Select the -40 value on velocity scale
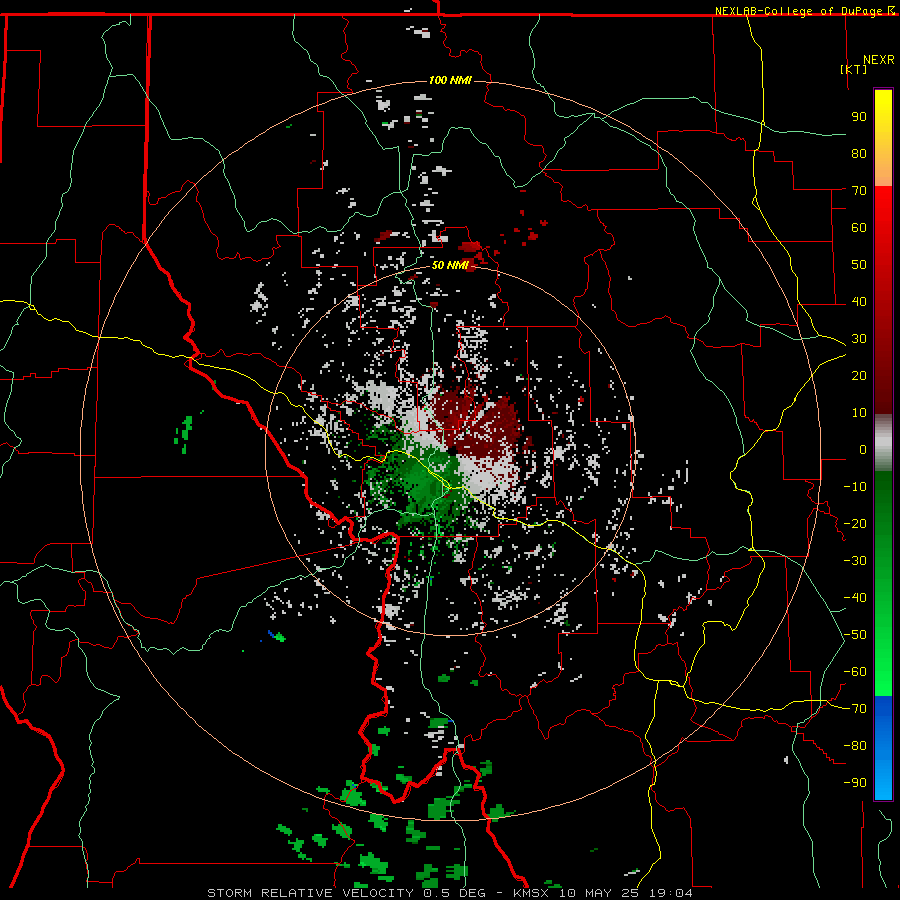This screenshot has width=900, height=900. (x=855, y=598)
